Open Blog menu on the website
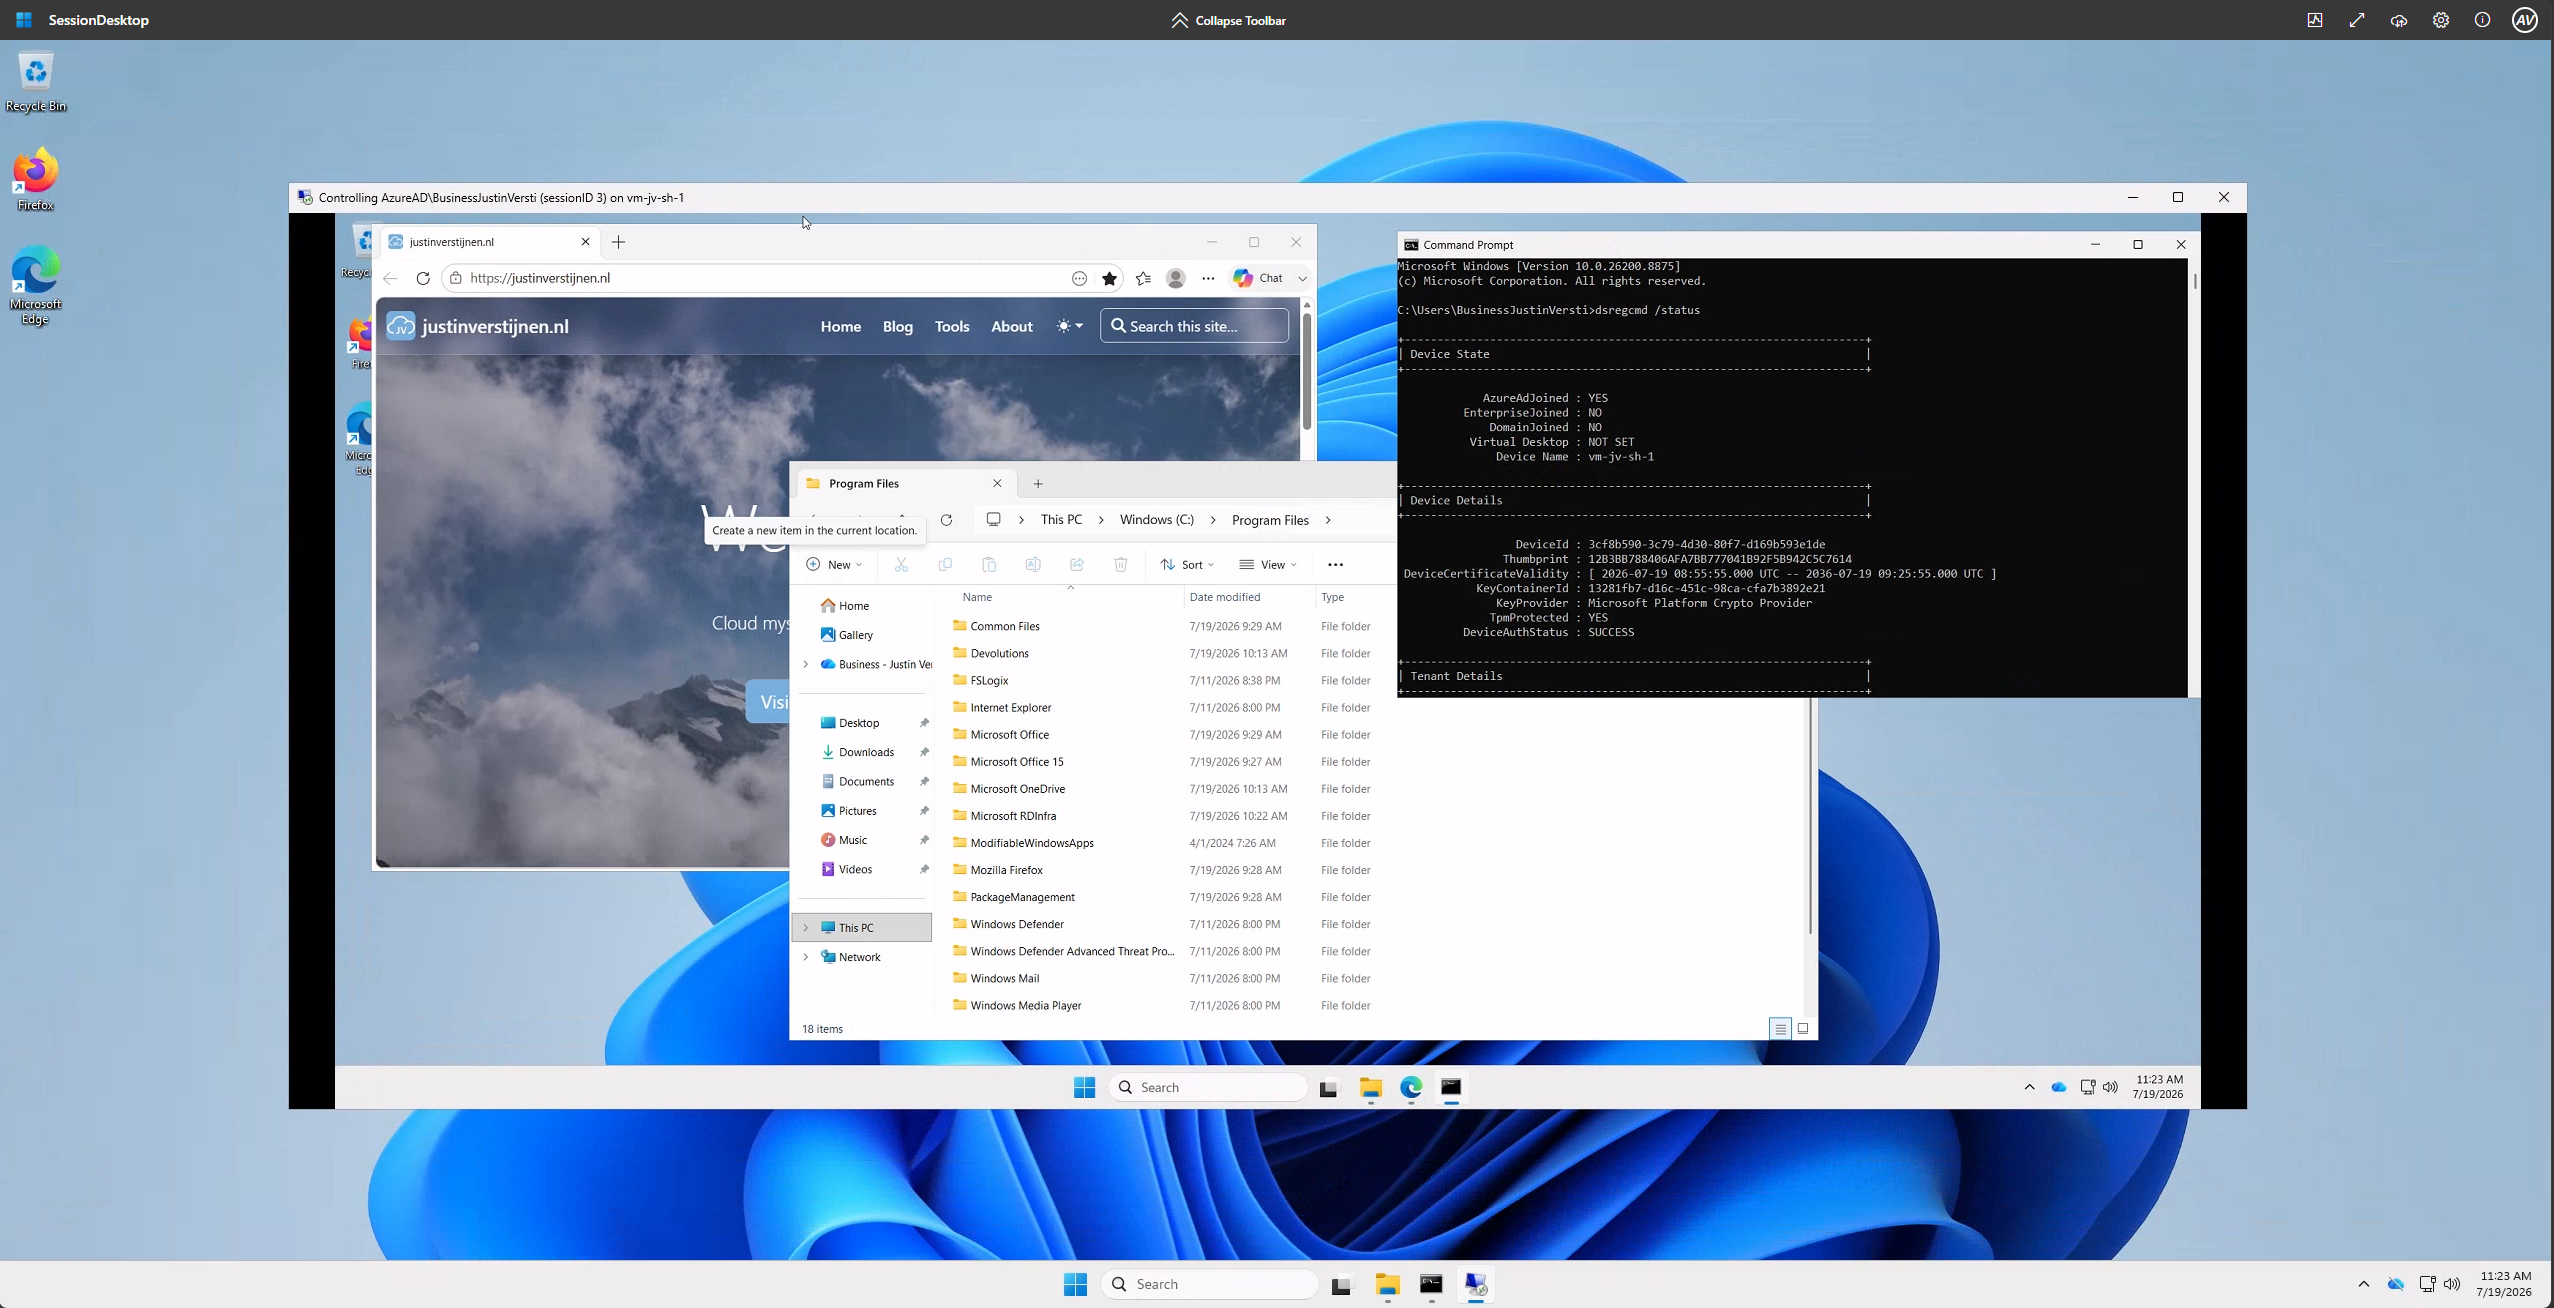The width and height of the screenshot is (2554, 1308). pos(898,326)
